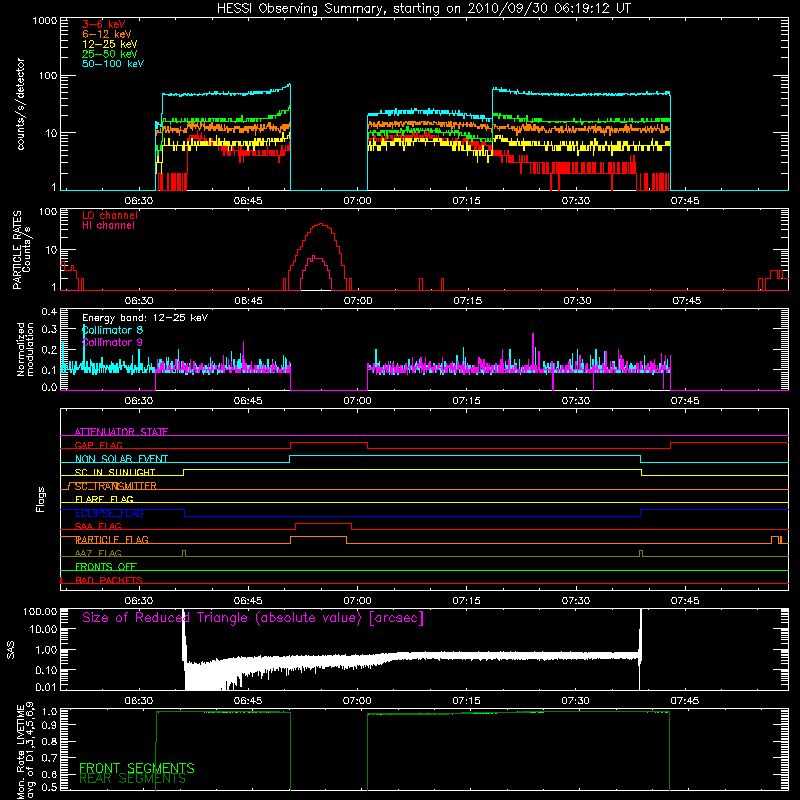This screenshot has width=800, height=800.
Task: Click the ECLIPSE_FLAG label
Action: tap(109, 513)
